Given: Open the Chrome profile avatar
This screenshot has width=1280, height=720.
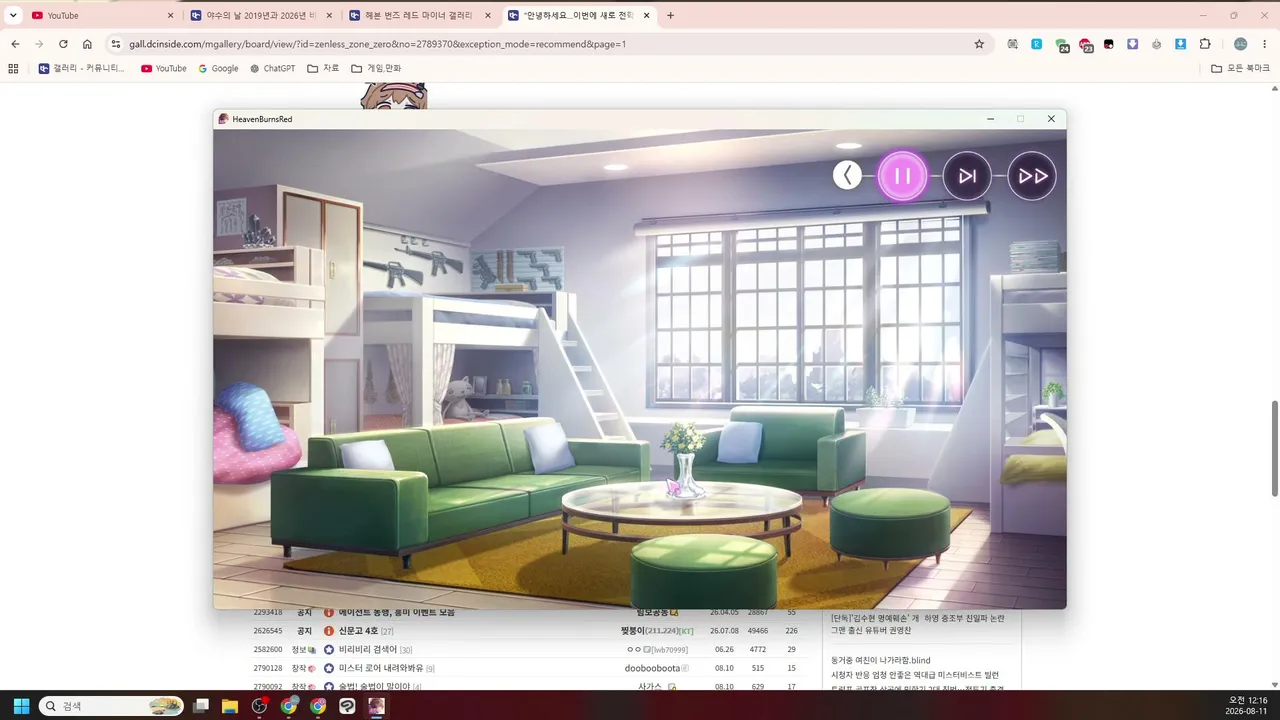Looking at the screenshot, I should point(1241,44).
